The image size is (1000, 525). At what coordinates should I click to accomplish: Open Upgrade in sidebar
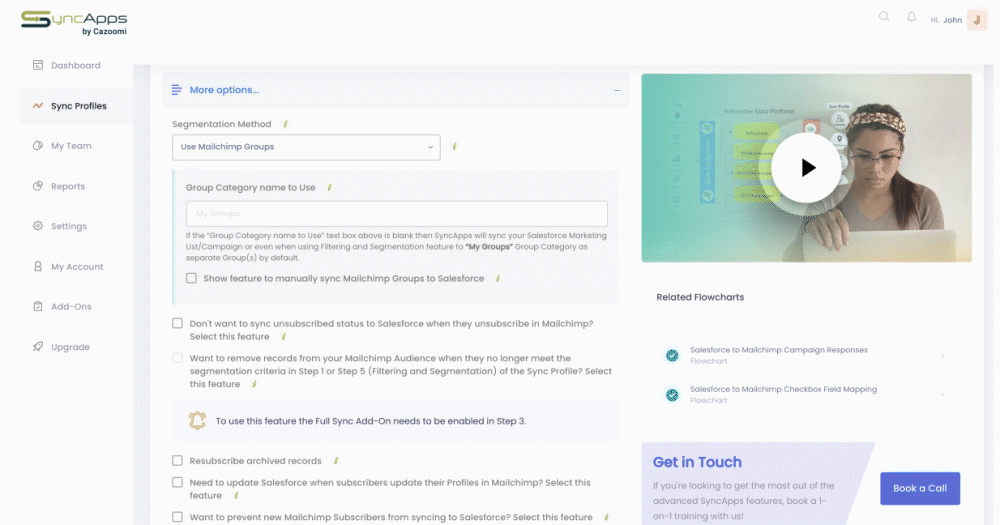click(x=70, y=346)
